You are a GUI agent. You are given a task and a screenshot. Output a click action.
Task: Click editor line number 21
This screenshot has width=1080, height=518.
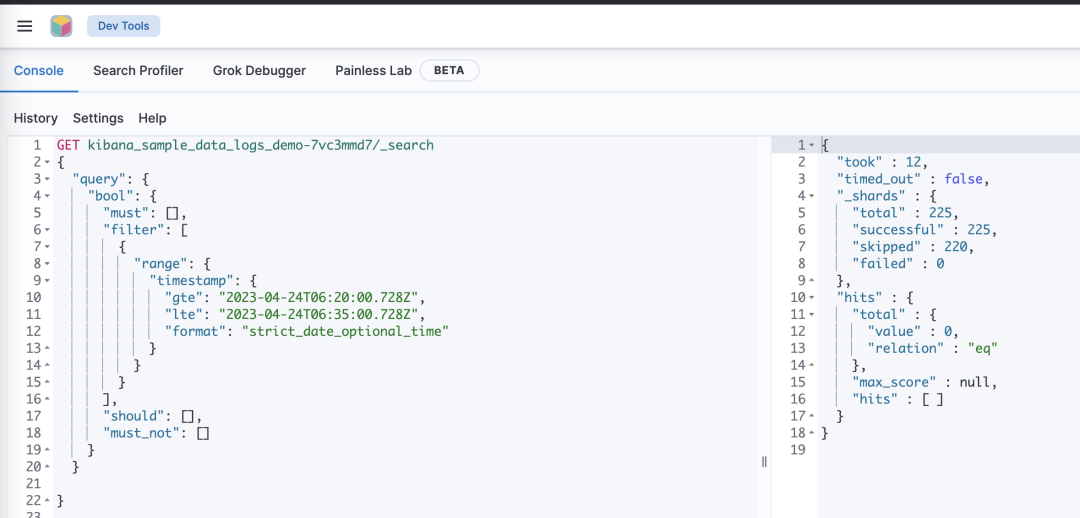32,484
